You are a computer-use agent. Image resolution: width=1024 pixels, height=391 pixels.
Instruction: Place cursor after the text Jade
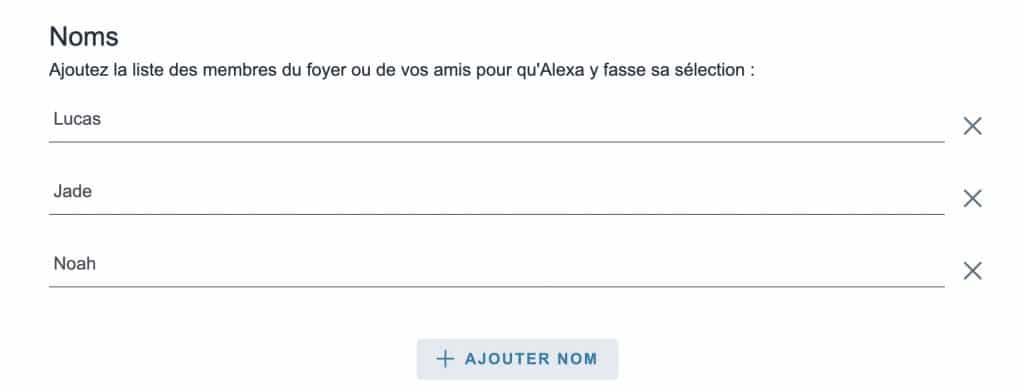coord(92,192)
